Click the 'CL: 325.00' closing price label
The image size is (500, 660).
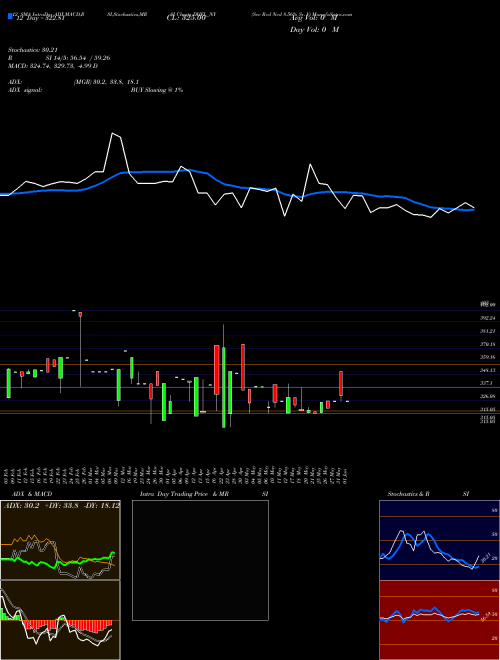click(x=188, y=18)
